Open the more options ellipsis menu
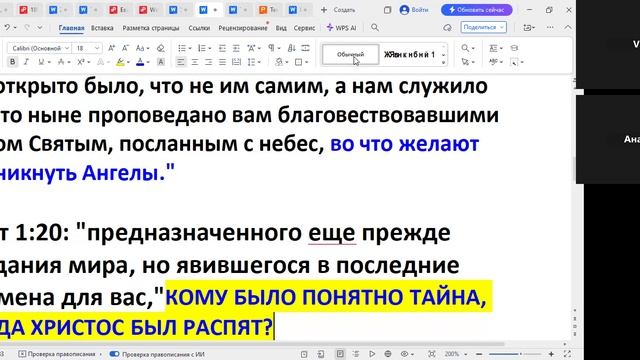 pyautogui.click(x=550, y=27)
